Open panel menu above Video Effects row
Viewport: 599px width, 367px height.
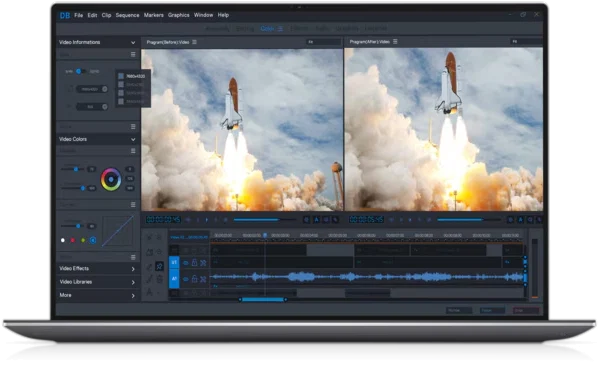coord(133,257)
